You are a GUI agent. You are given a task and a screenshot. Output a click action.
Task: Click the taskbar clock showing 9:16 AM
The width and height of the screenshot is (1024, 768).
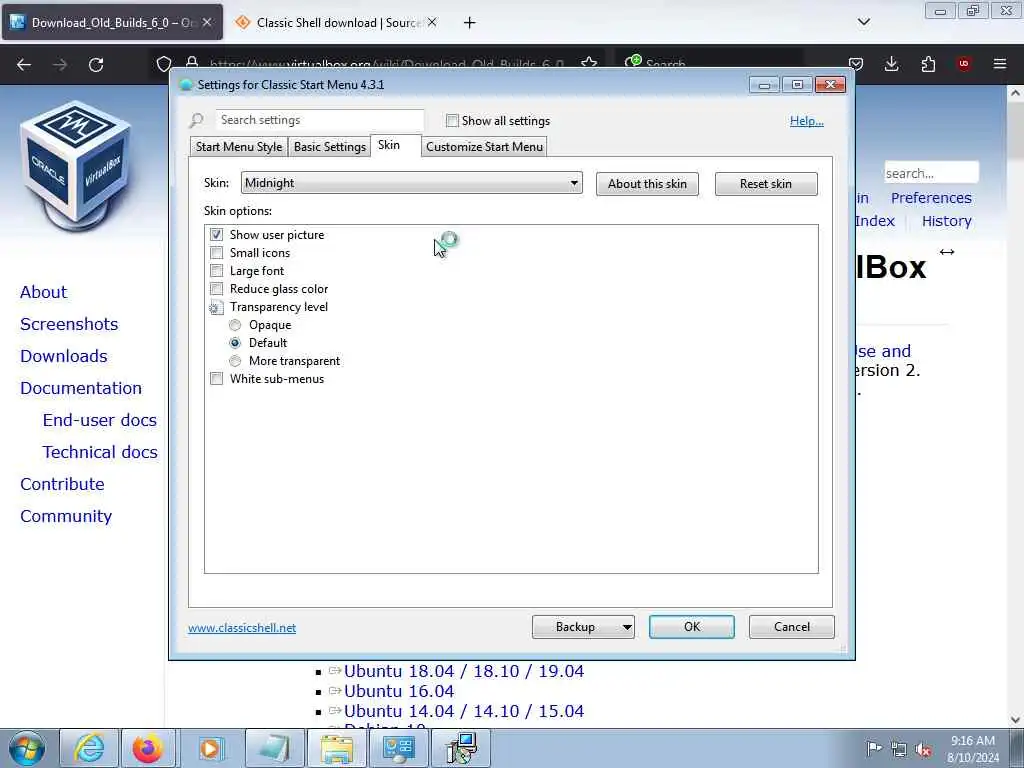tap(972, 749)
